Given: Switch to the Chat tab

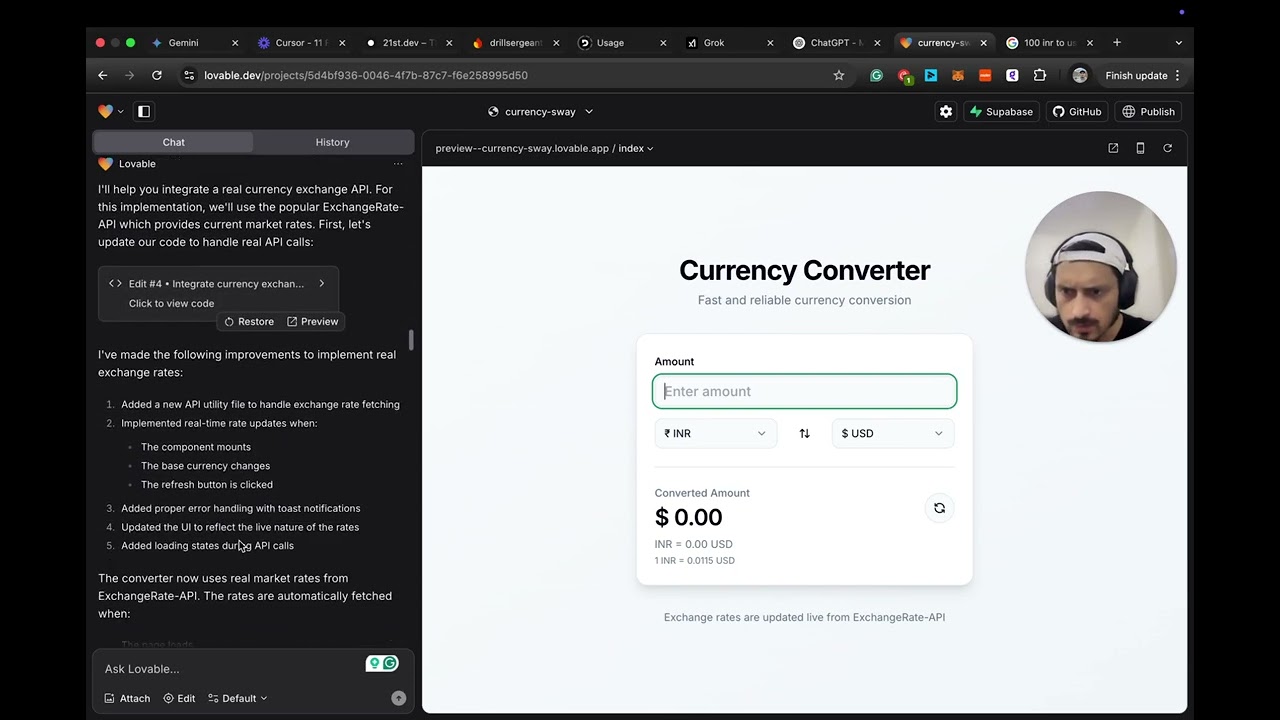Looking at the screenshot, I should [174, 142].
